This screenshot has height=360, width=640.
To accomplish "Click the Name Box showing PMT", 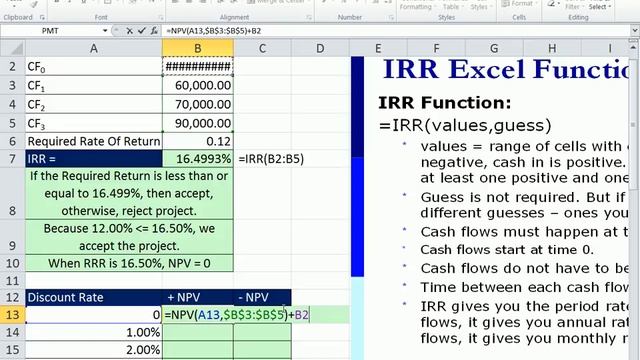I will 51,31.
